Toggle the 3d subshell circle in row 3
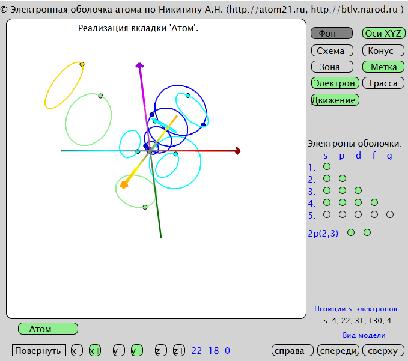408x361 pixels. click(358, 190)
